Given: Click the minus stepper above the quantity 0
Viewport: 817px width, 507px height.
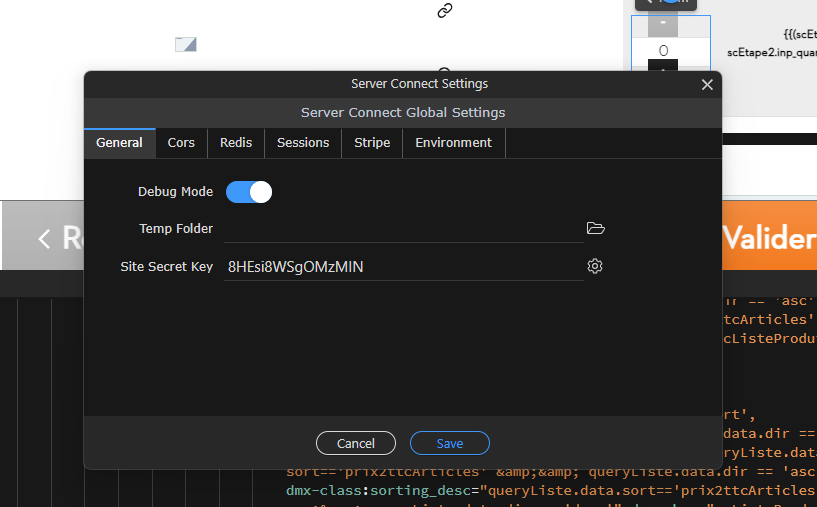Looking at the screenshot, I should click(x=663, y=25).
